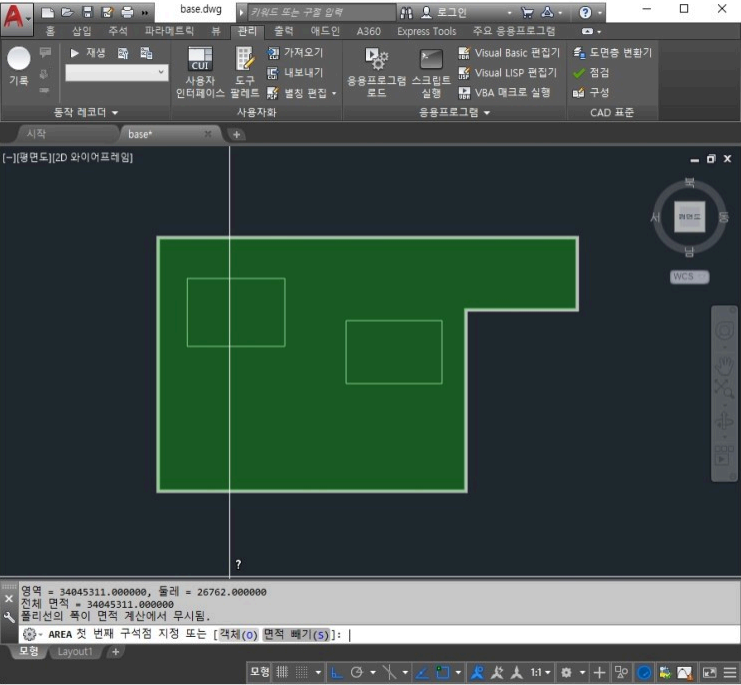Viewport: 741px width, 685px height.
Task: Switch to the Express Tools ribbon tab
Action: click(426, 31)
